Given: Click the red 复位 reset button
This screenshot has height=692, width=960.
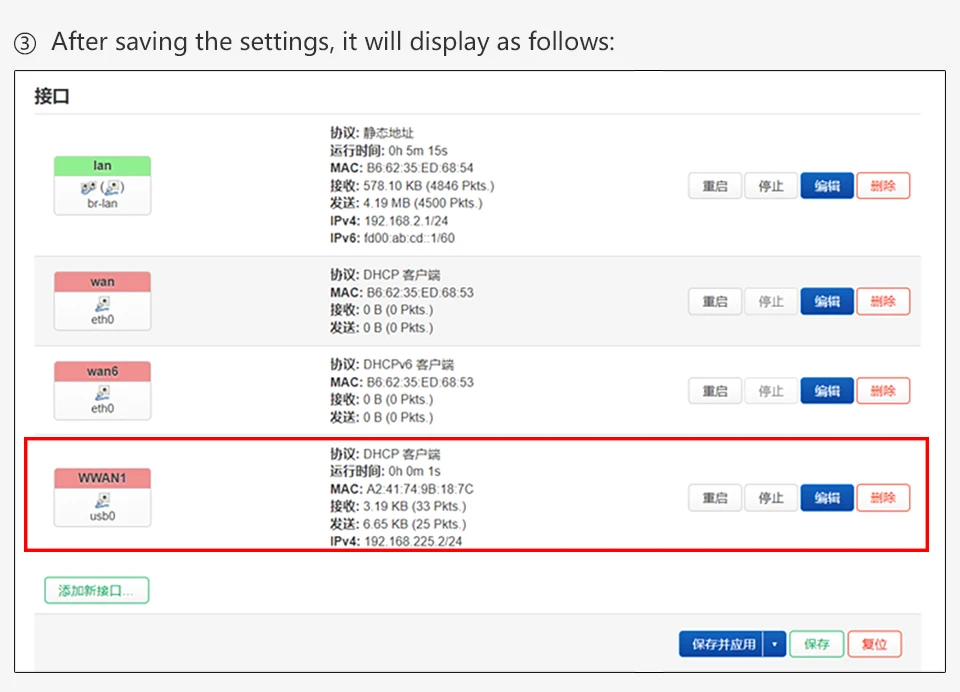Looking at the screenshot, I should coord(874,644).
